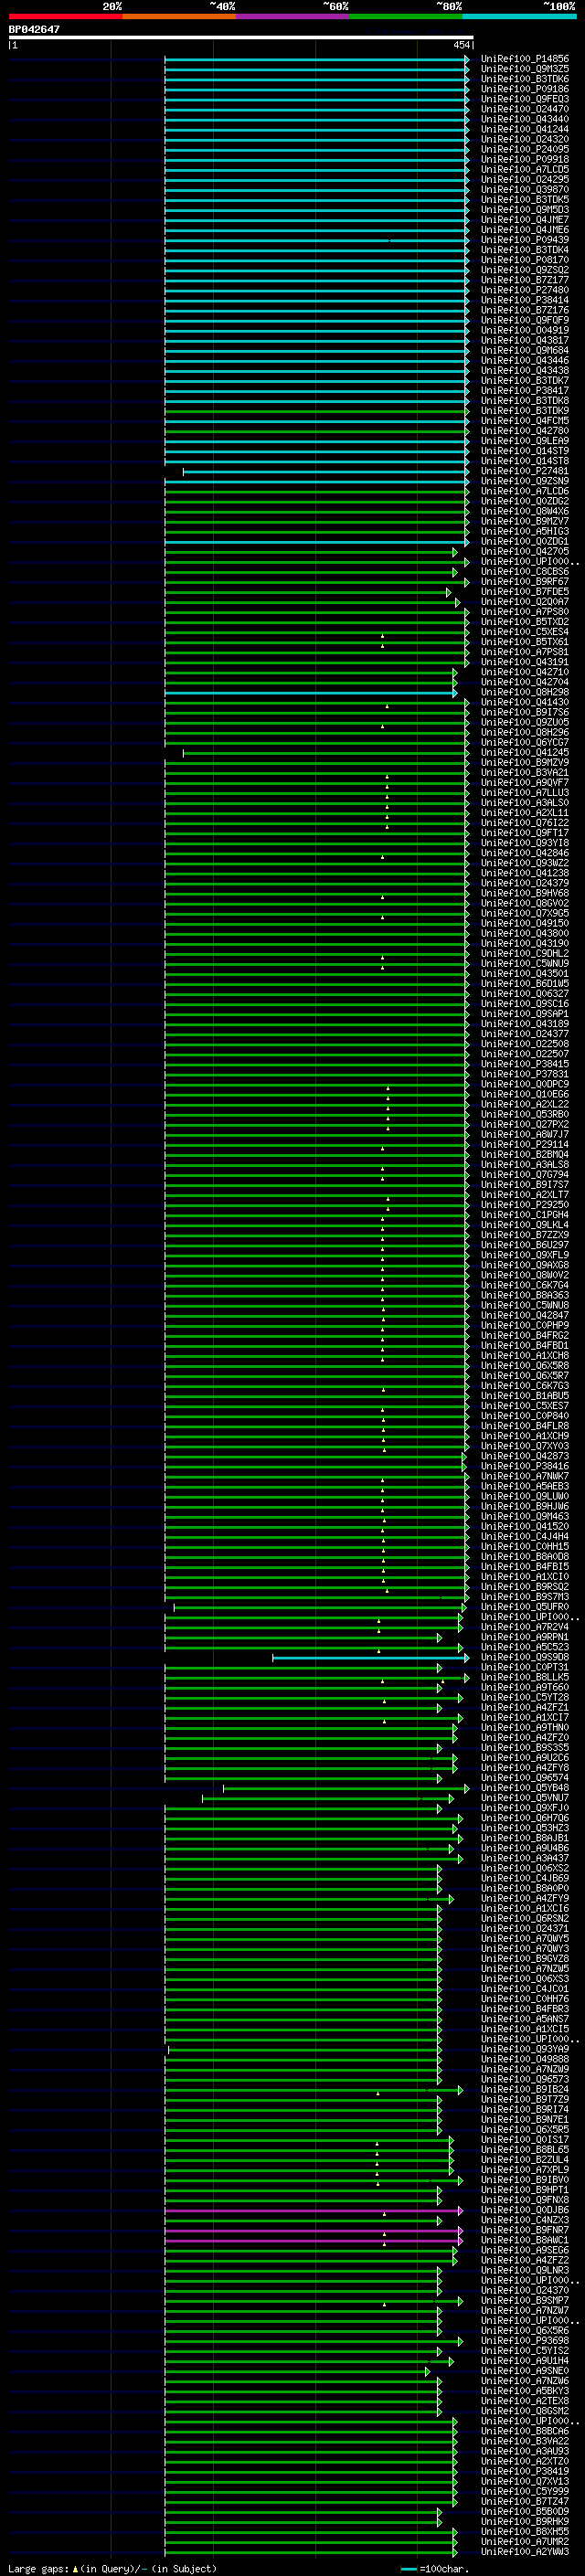The width and height of the screenshot is (585, 2576).
Task: Select hit label UniRef100_C4J4H4
Action: click(525, 1537)
